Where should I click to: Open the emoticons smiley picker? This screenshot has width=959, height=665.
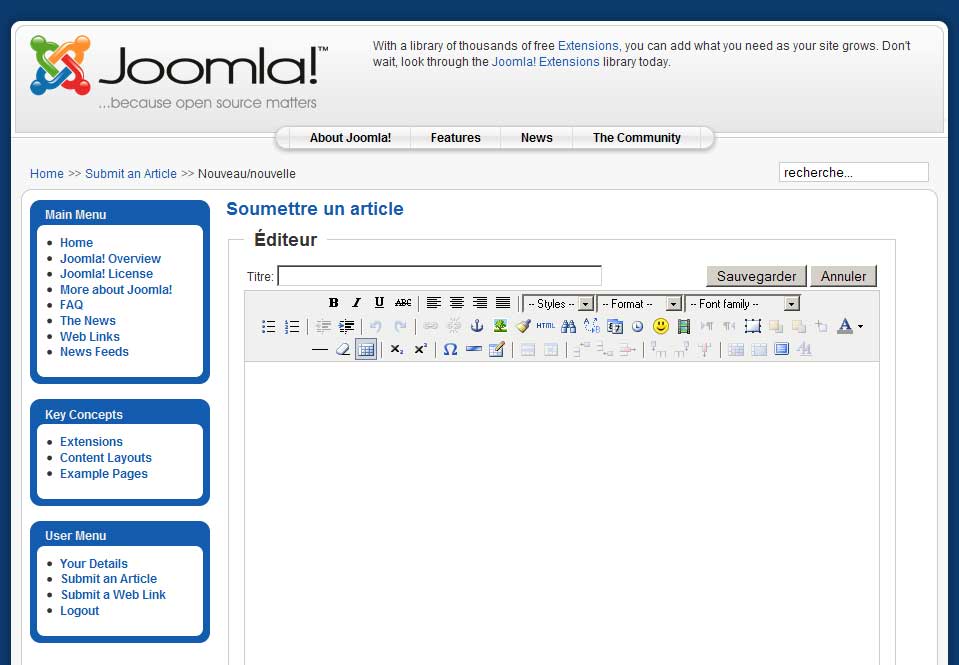pos(661,326)
